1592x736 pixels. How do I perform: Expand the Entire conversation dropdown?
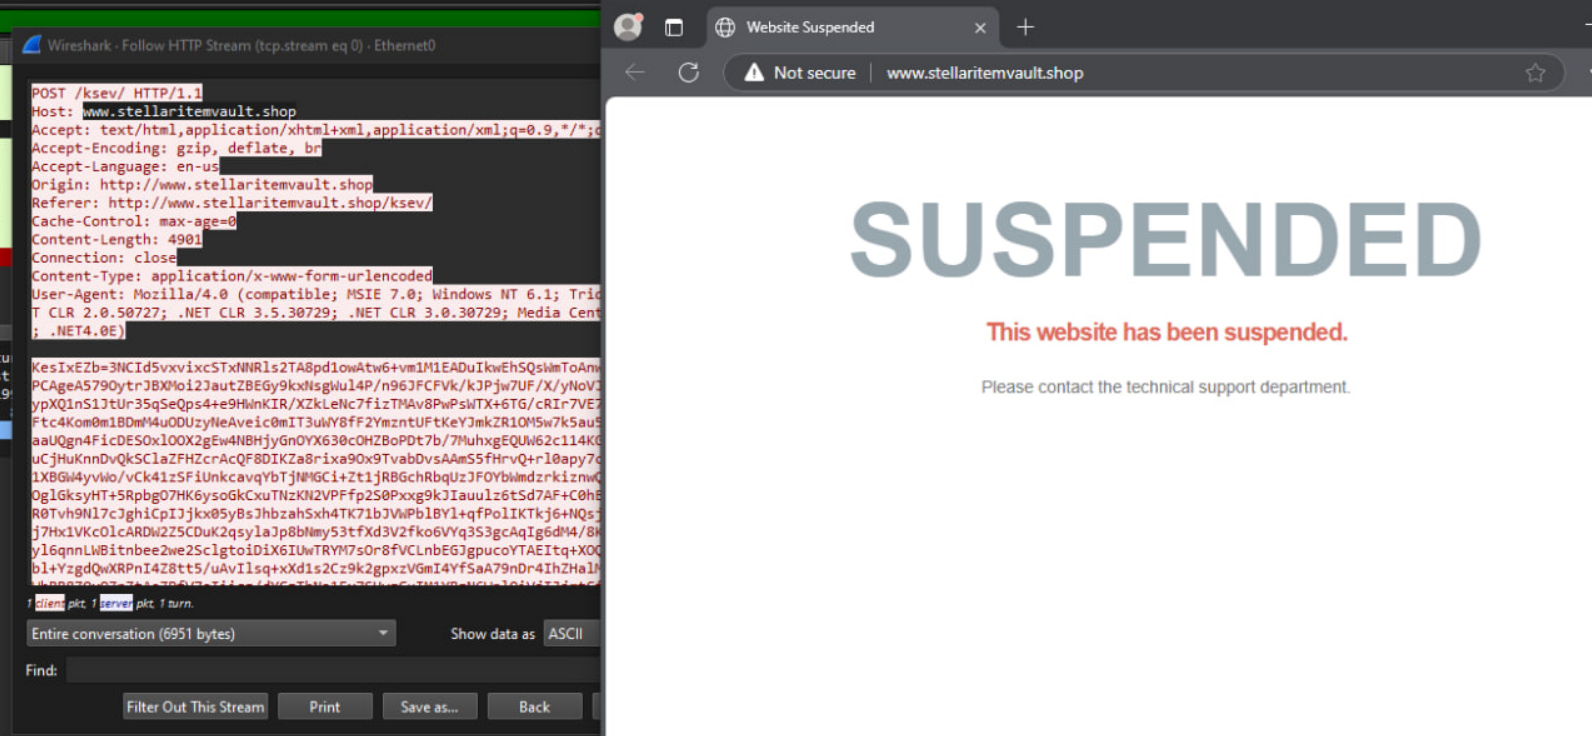point(211,633)
